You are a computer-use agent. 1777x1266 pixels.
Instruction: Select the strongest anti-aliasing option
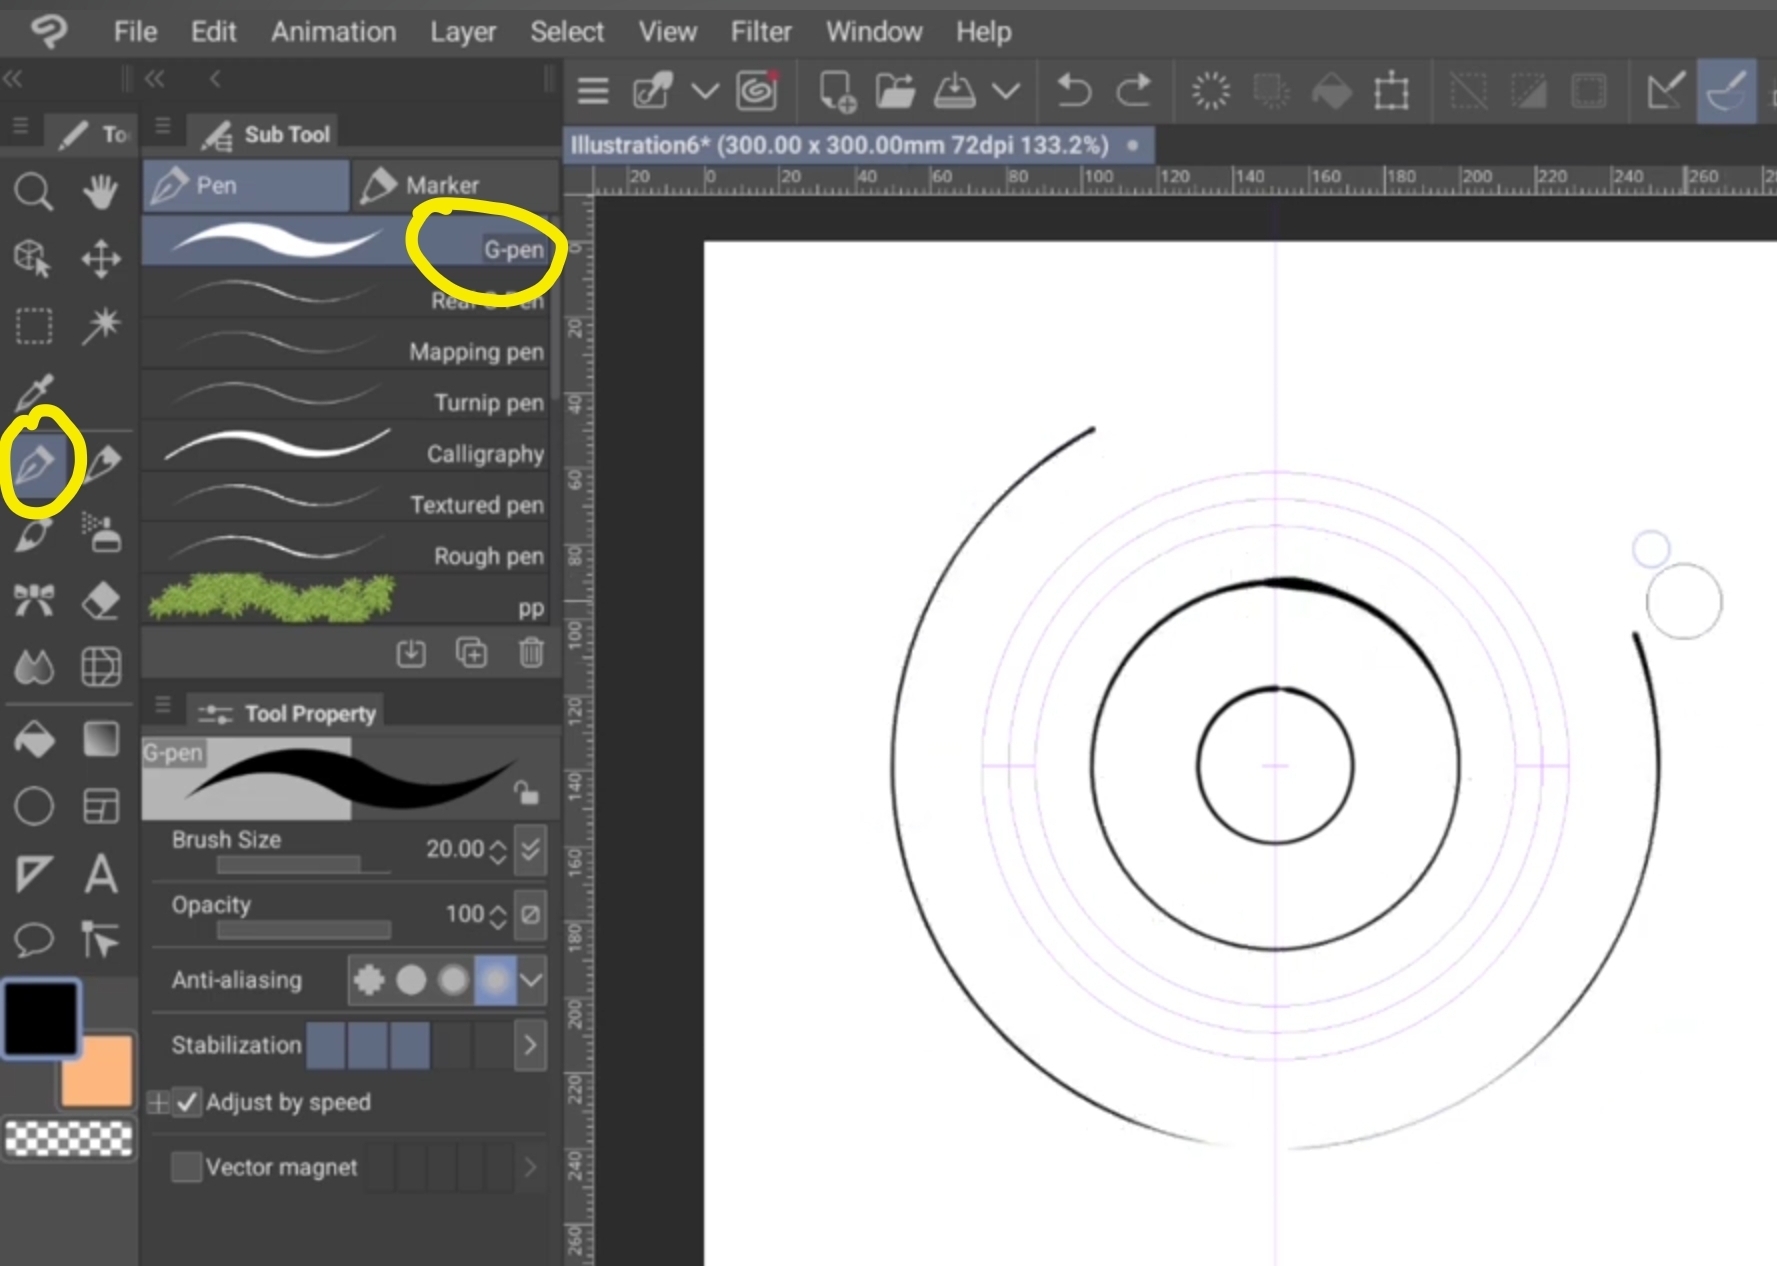point(495,980)
